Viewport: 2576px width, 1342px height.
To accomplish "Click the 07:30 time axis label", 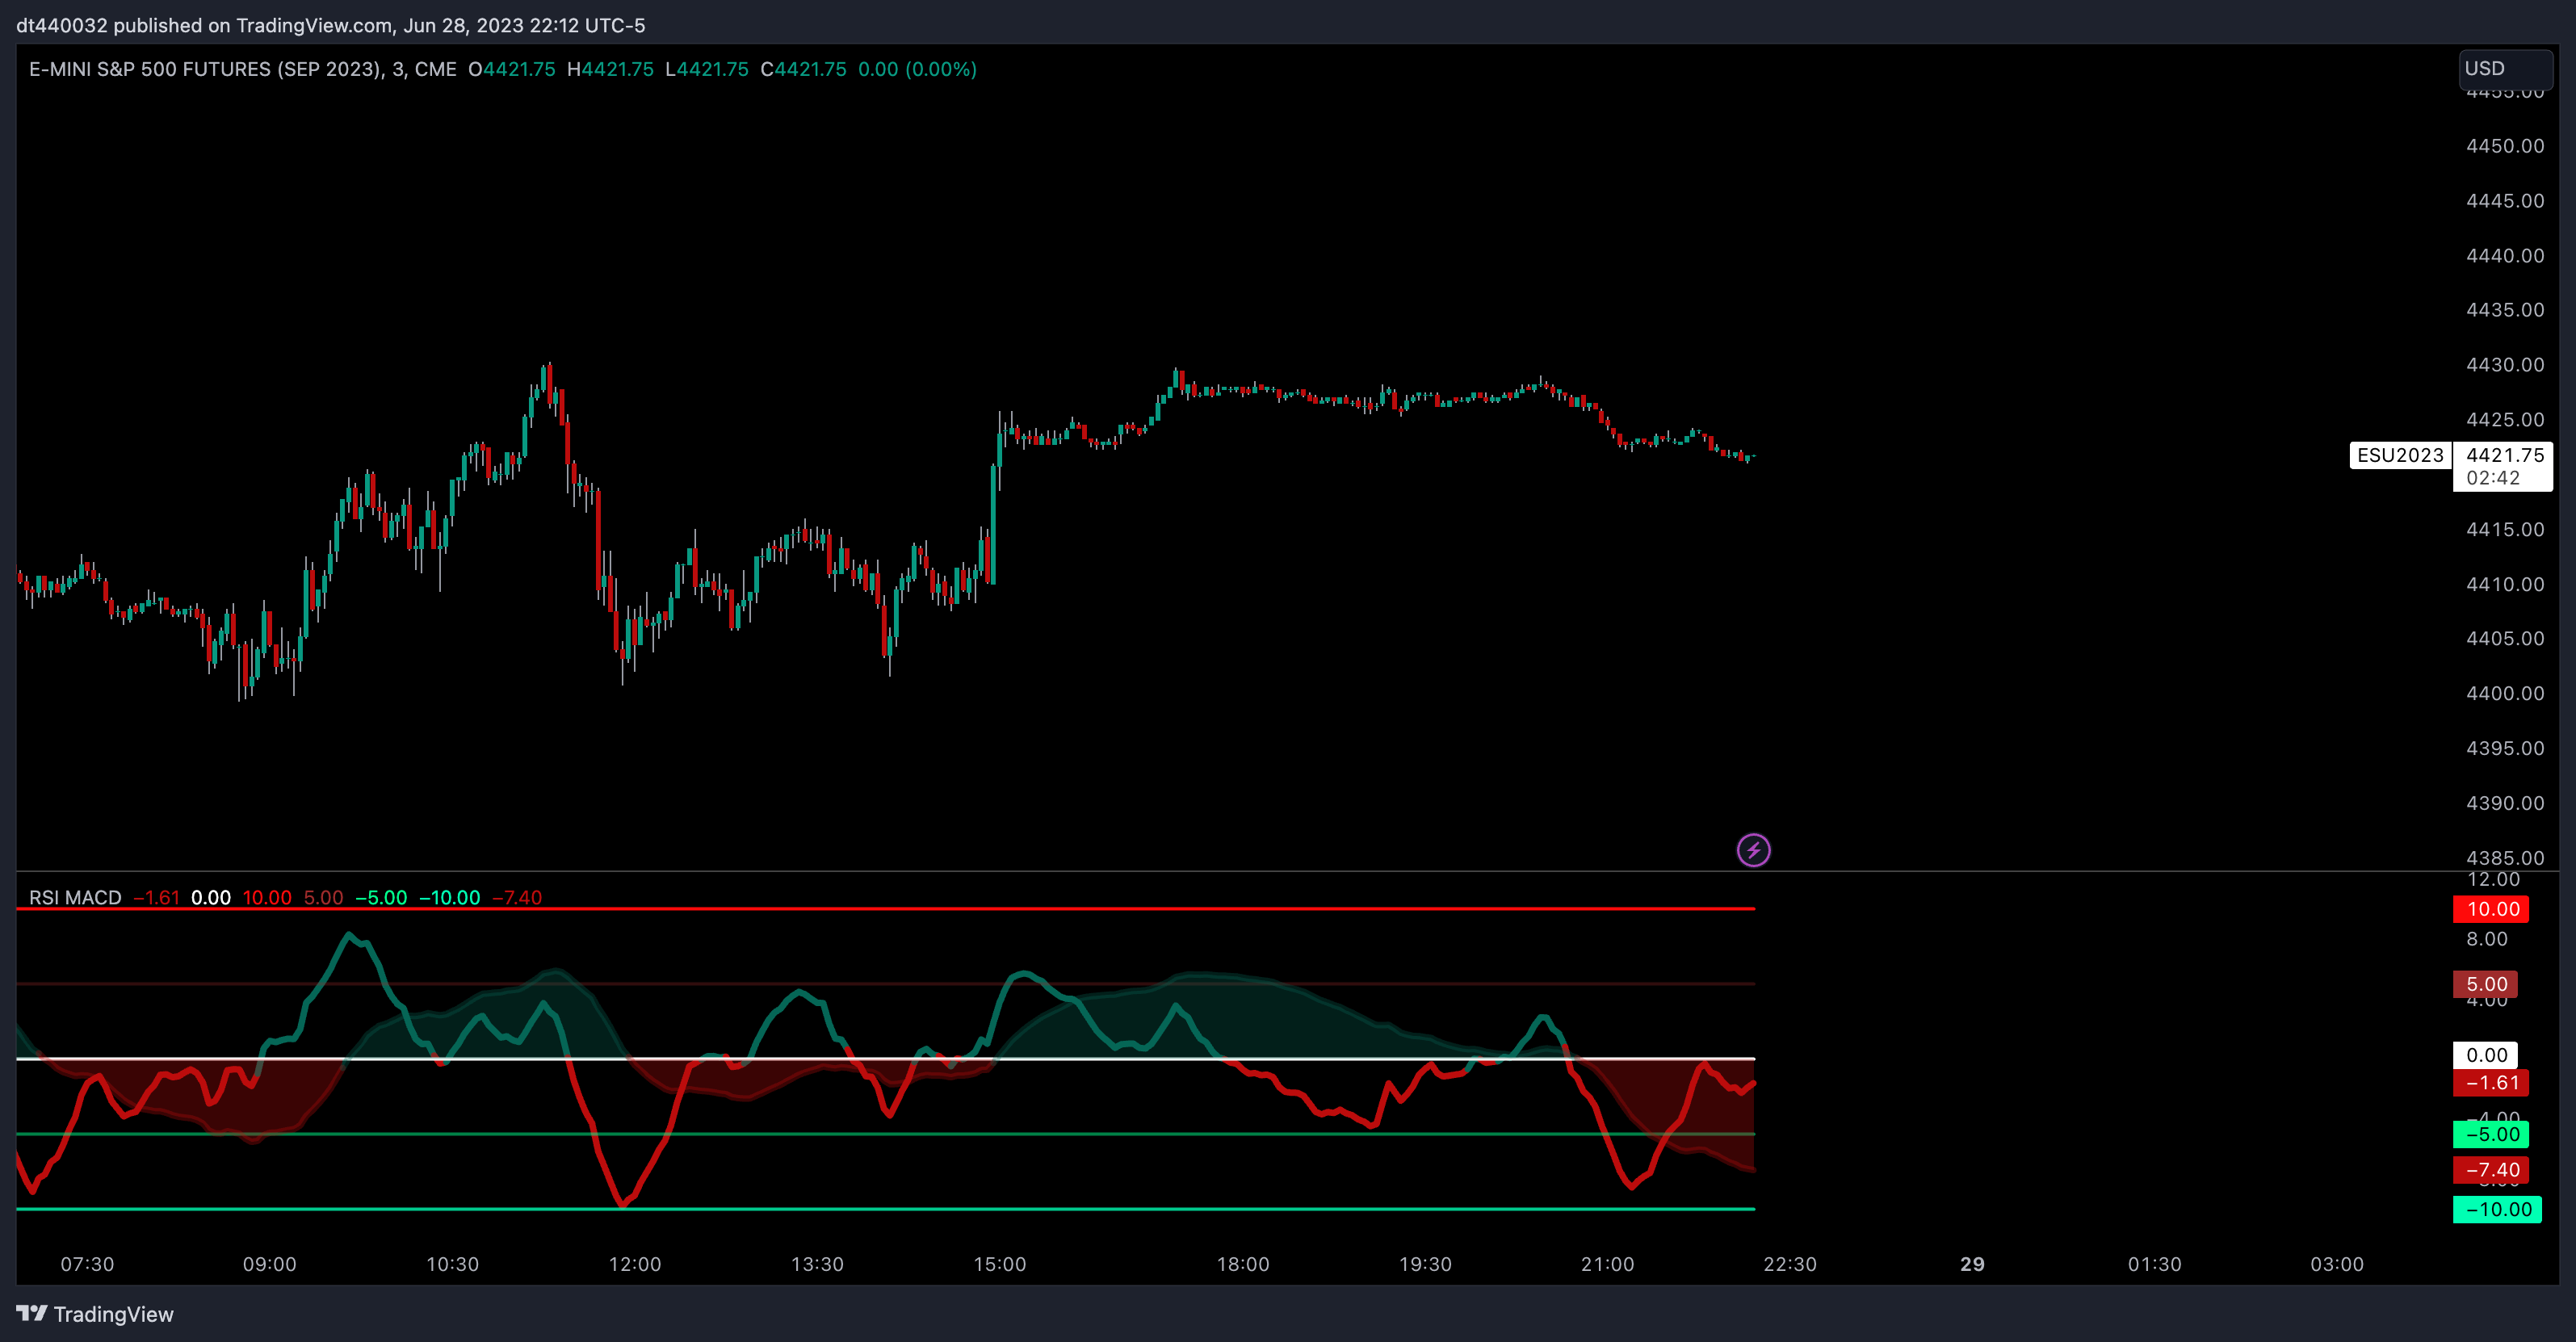I will (87, 1264).
